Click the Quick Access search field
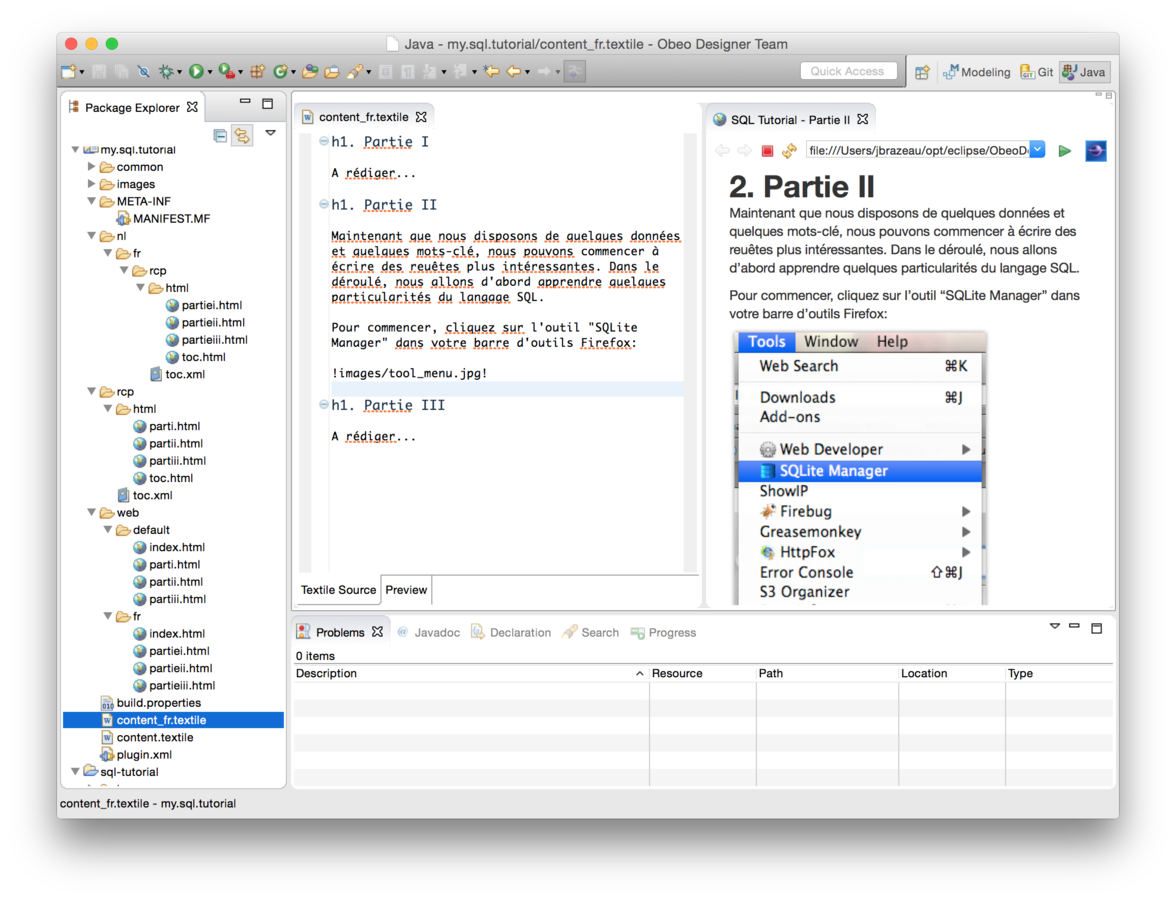Image resolution: width=1176 pixels, height=900 pixels. (x=848, y=71)
